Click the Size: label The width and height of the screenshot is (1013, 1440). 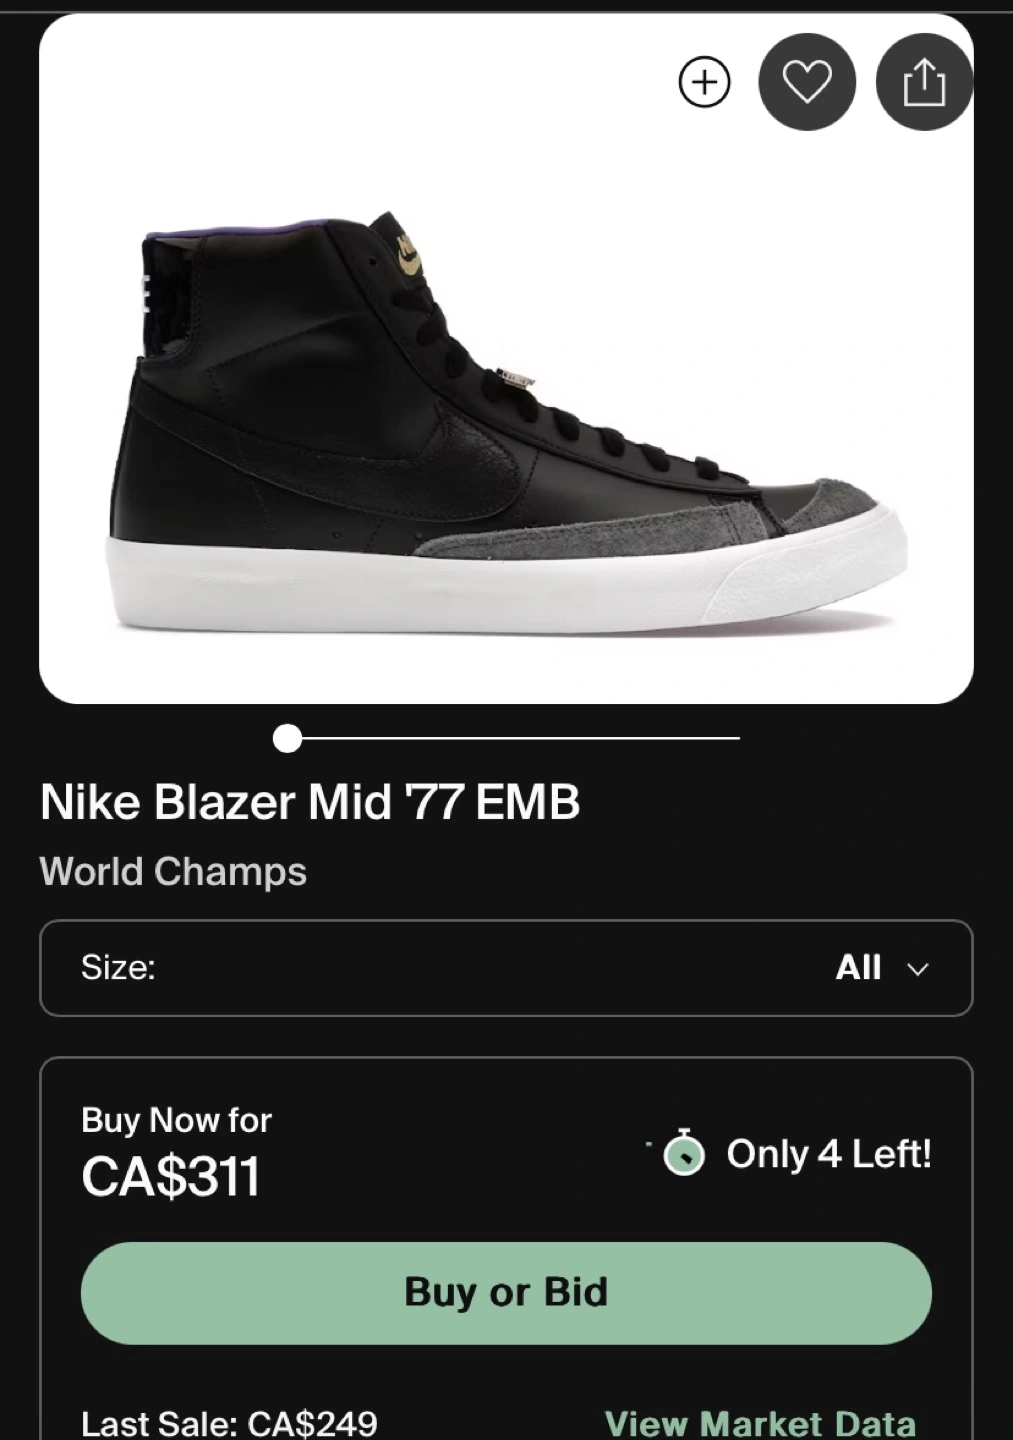(118, 968)
